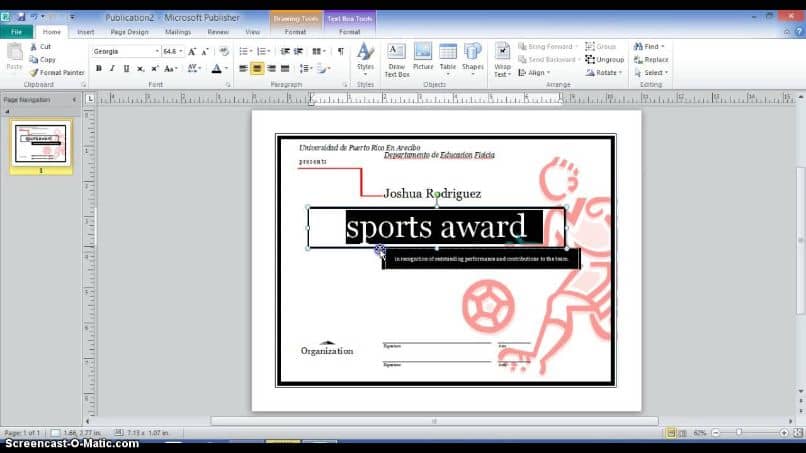Image resolution: width=806 pixels, height=453 pixels.
Task: Show whole page zoom icon
Action: (798, 433)
